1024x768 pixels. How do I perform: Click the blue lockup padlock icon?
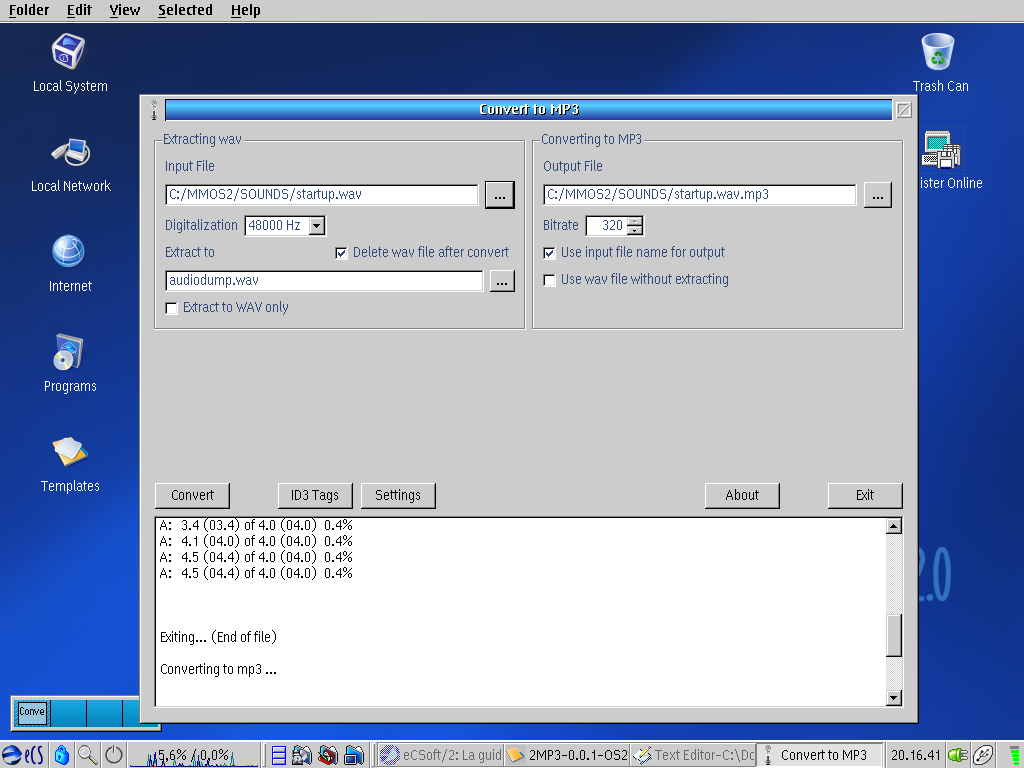click(x=62, y=756)
